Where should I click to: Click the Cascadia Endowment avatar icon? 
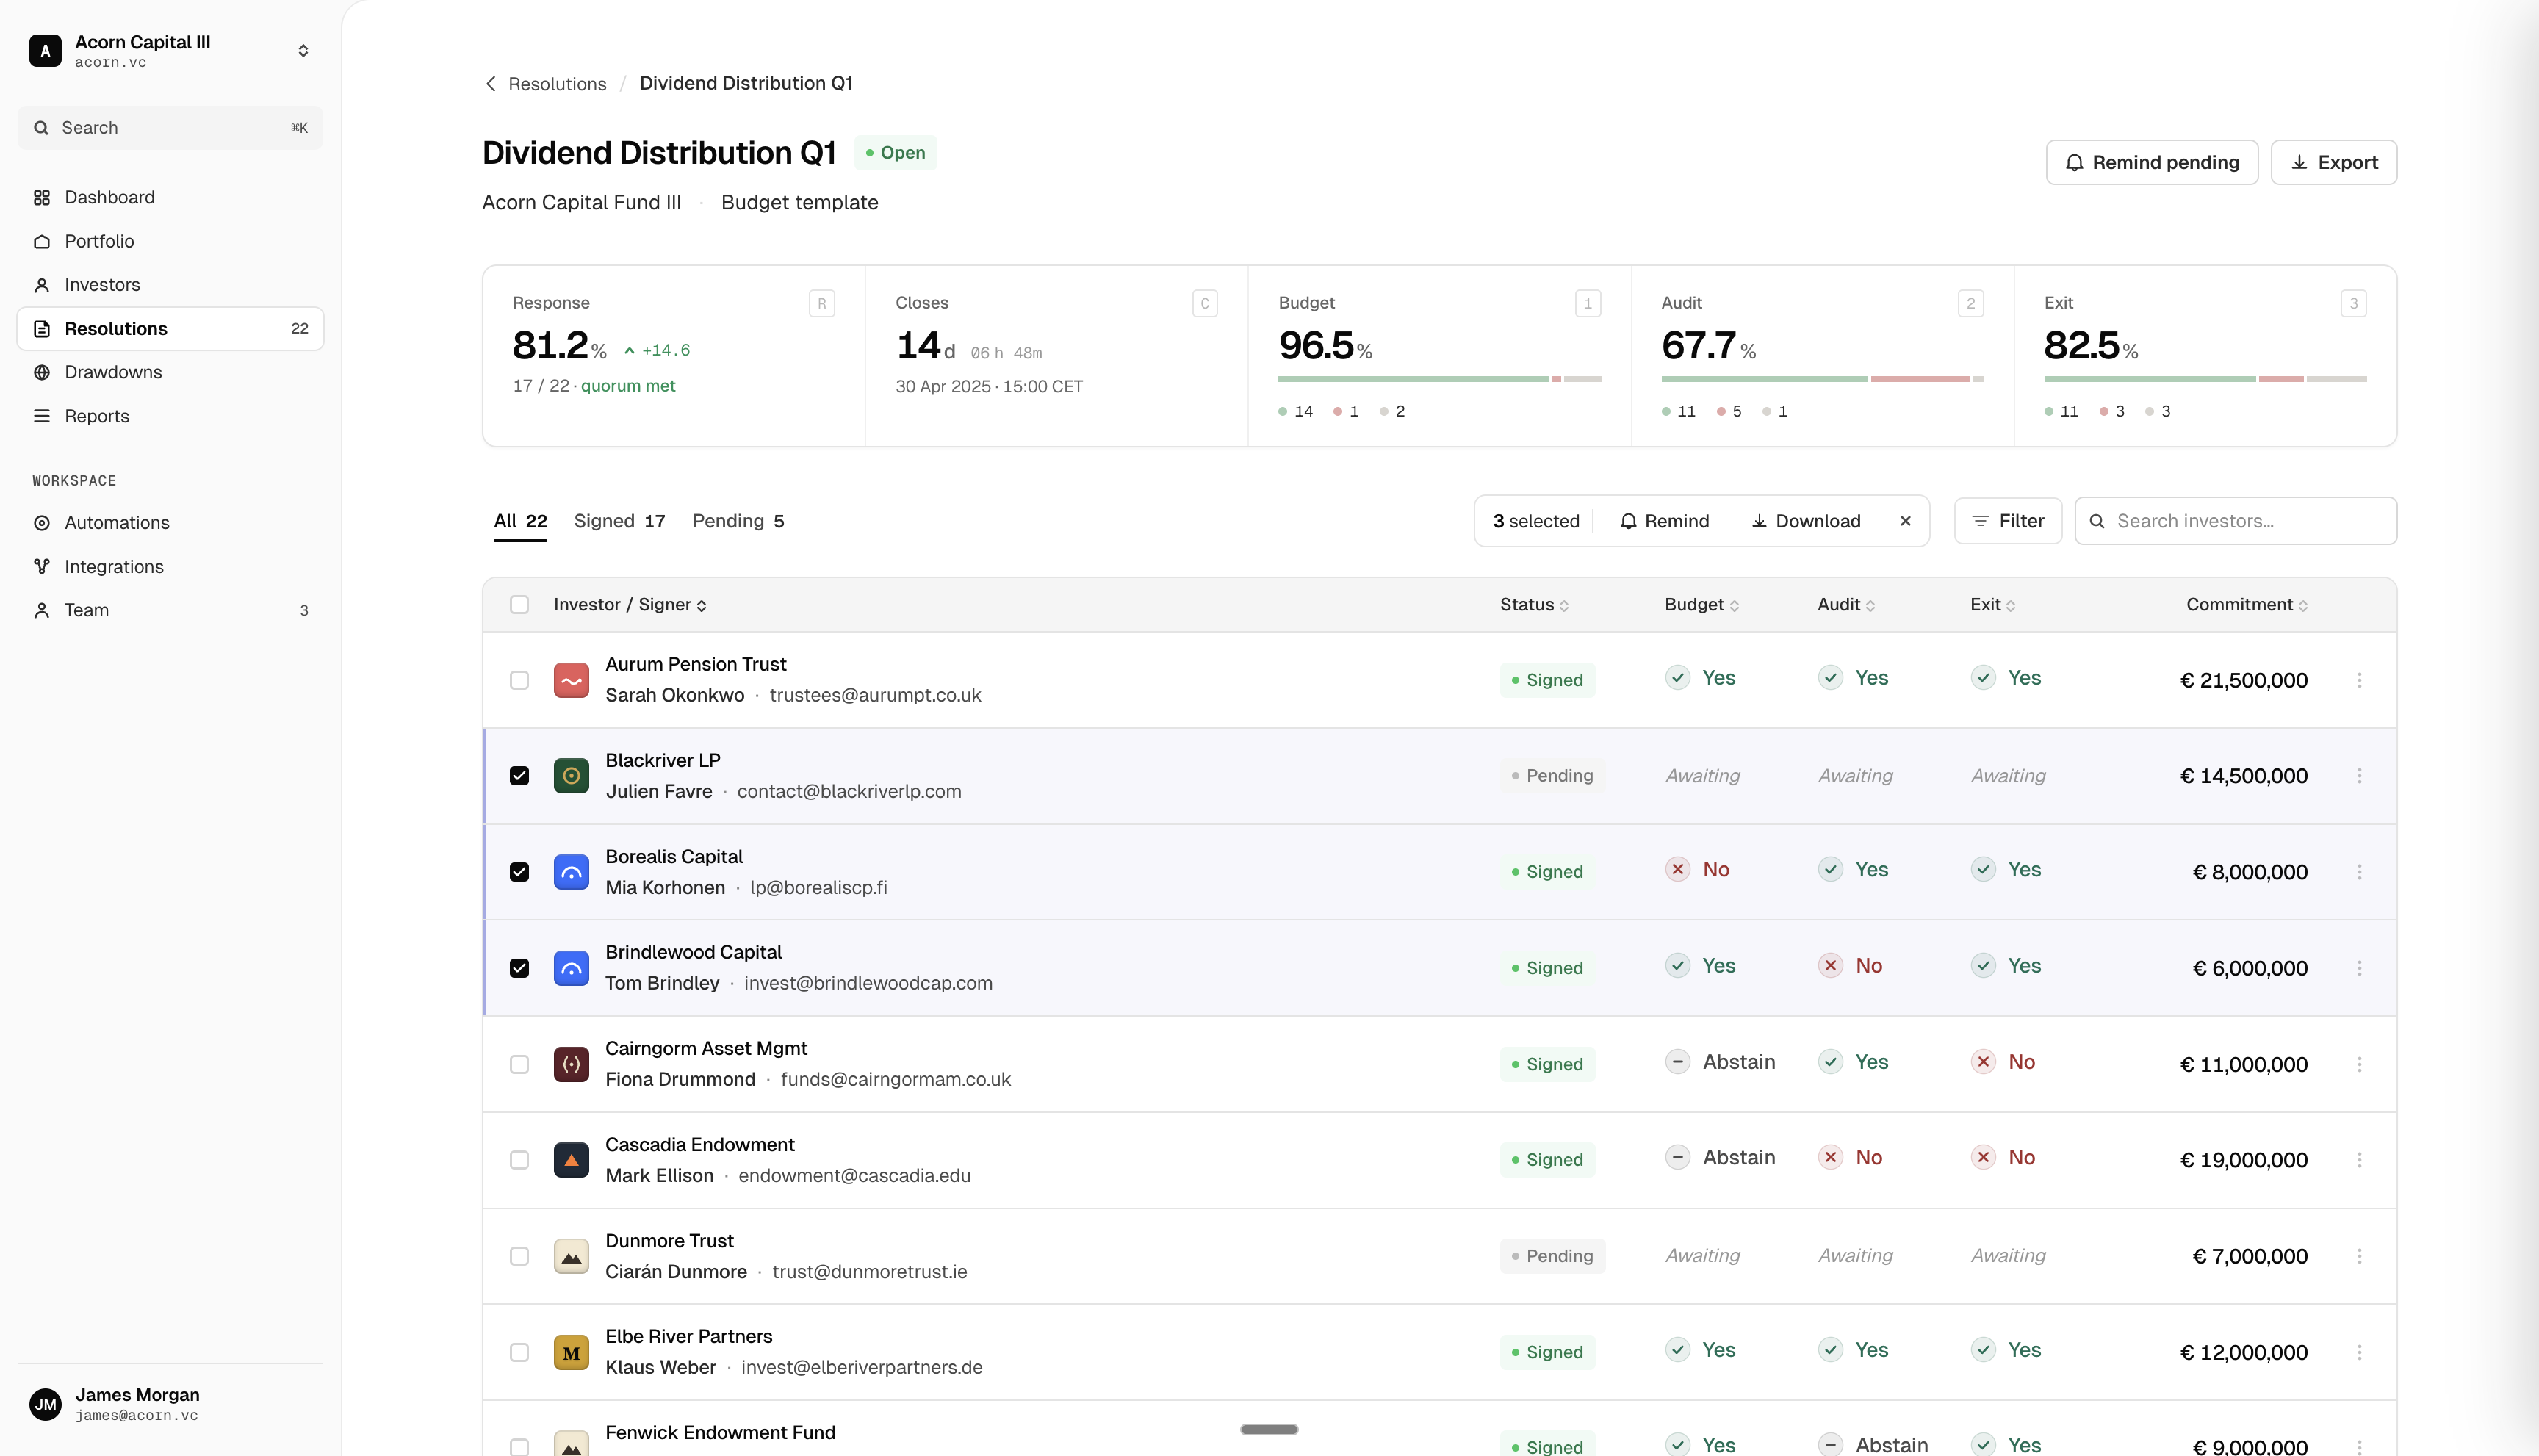click(x=571, y=1160)
